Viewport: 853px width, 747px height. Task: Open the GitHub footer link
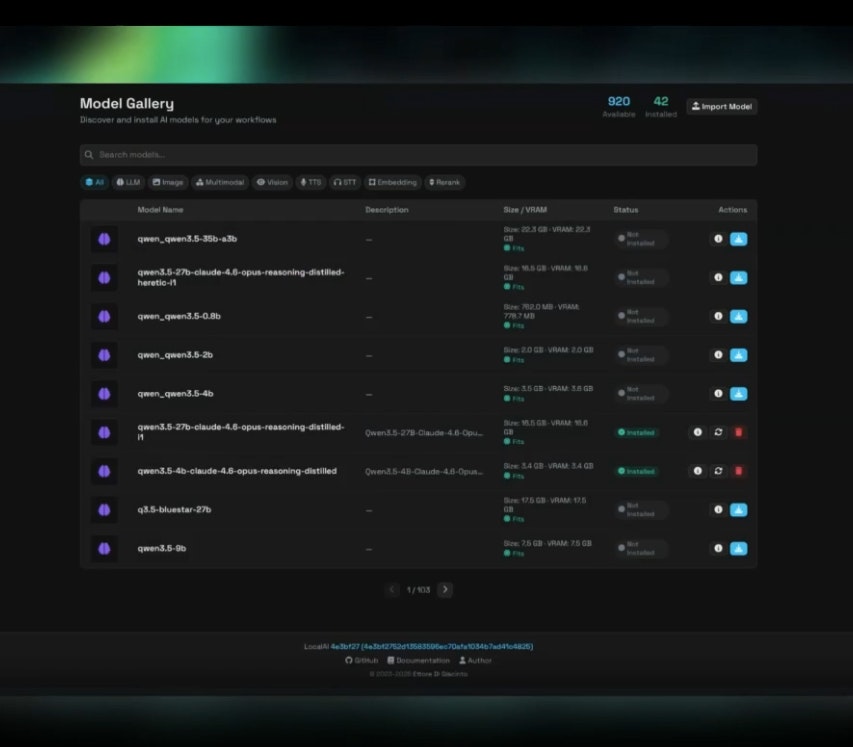[361, 660]
